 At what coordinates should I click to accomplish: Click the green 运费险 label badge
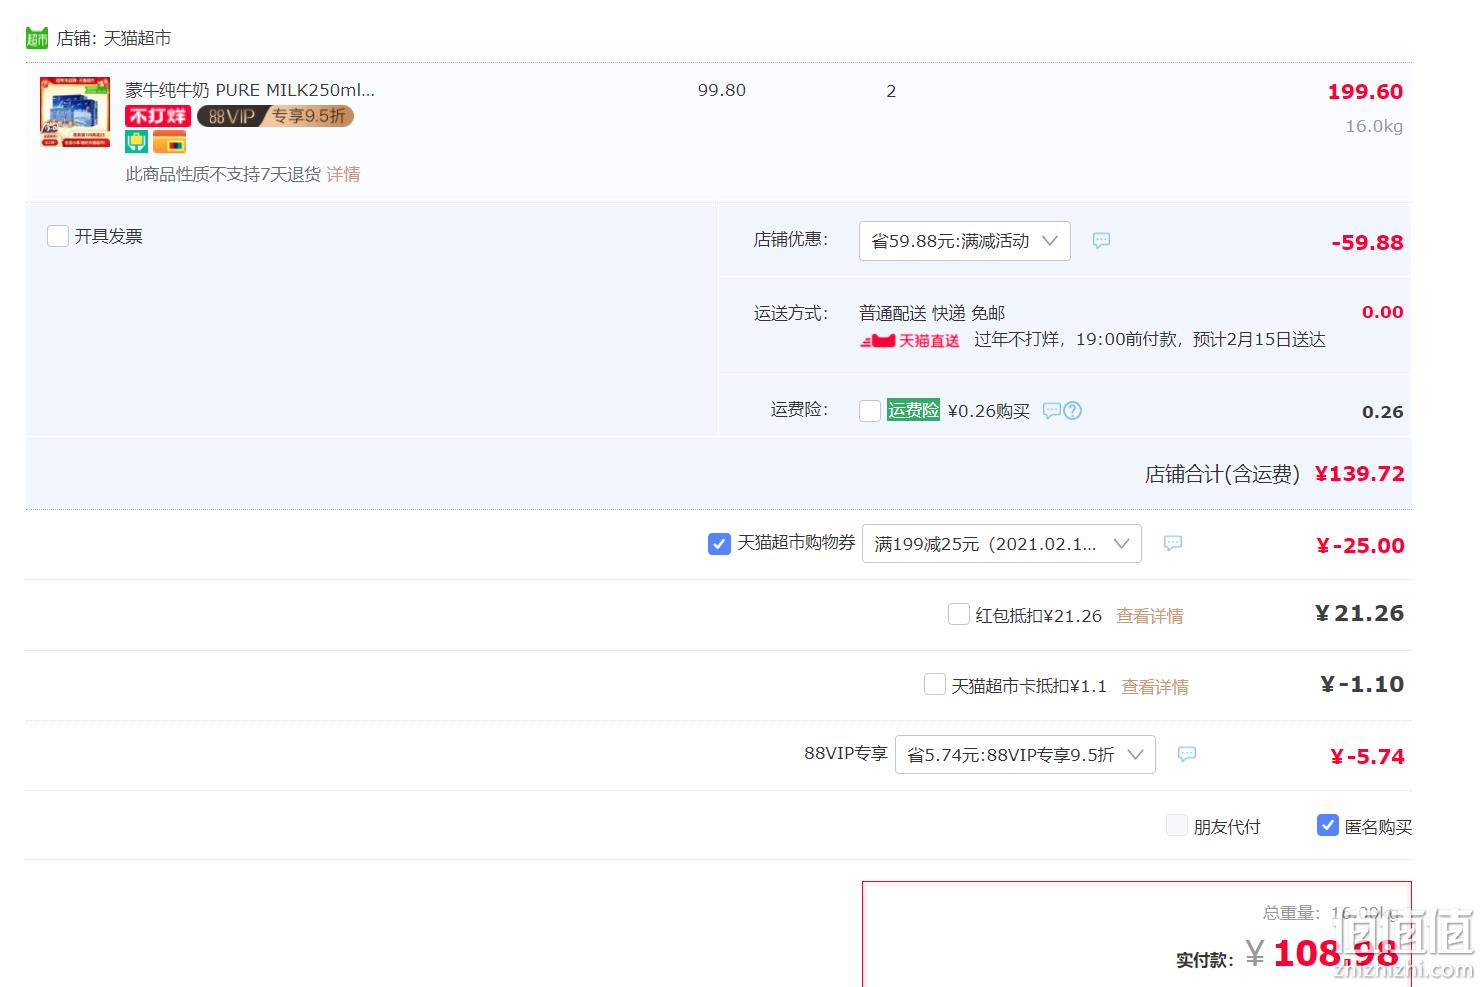(913, 410)
